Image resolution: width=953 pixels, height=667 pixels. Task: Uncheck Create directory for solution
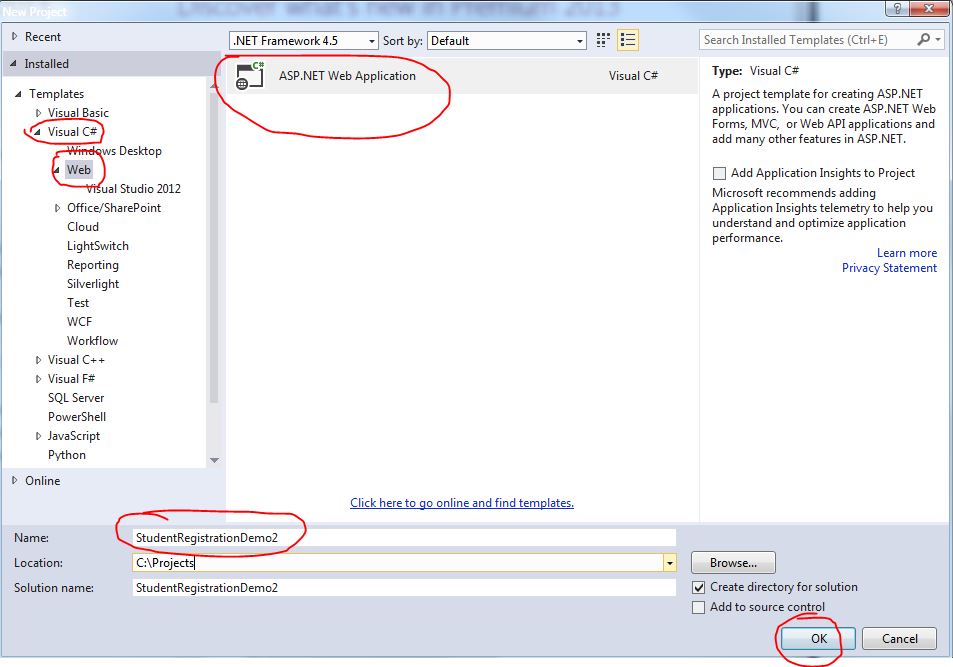click(699, 587)
